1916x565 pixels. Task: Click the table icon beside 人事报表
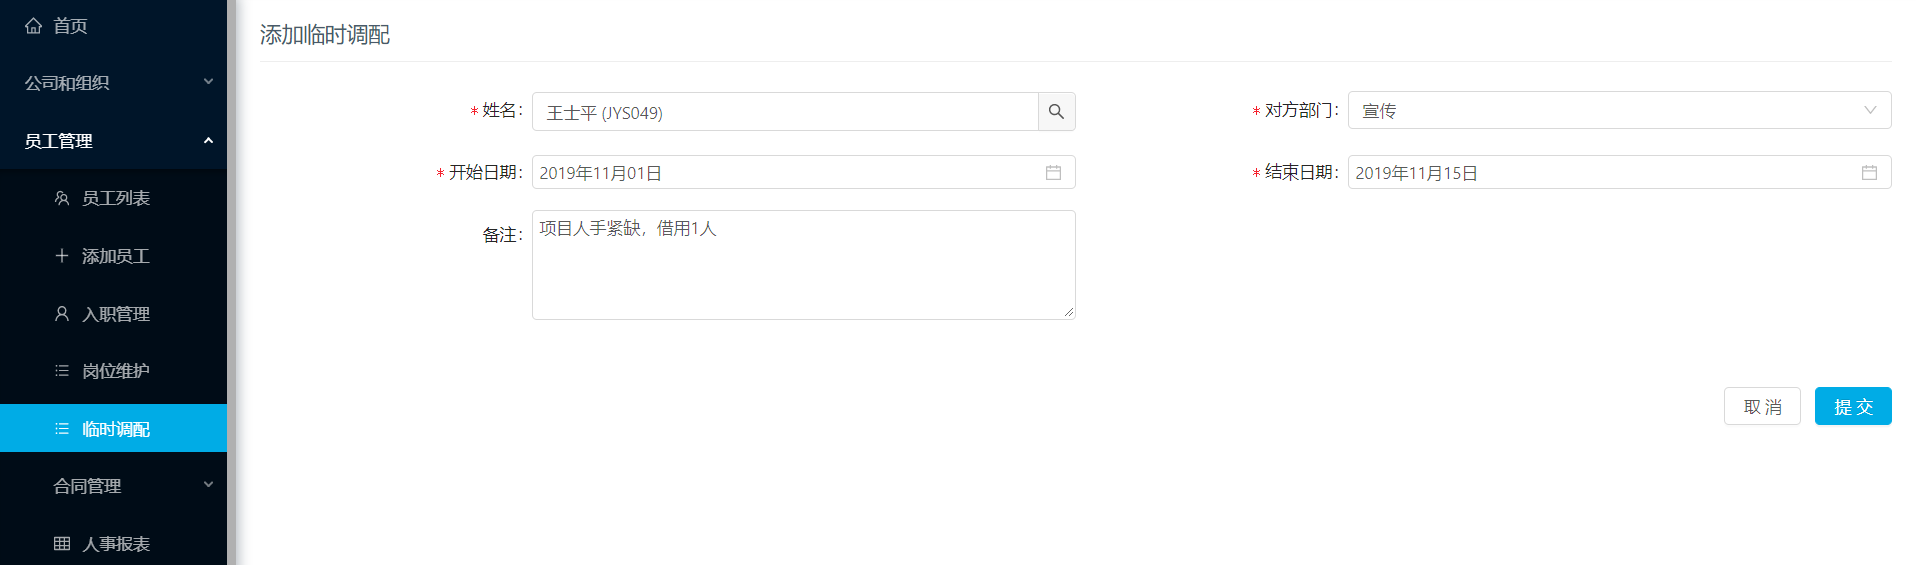coord(62,544)
